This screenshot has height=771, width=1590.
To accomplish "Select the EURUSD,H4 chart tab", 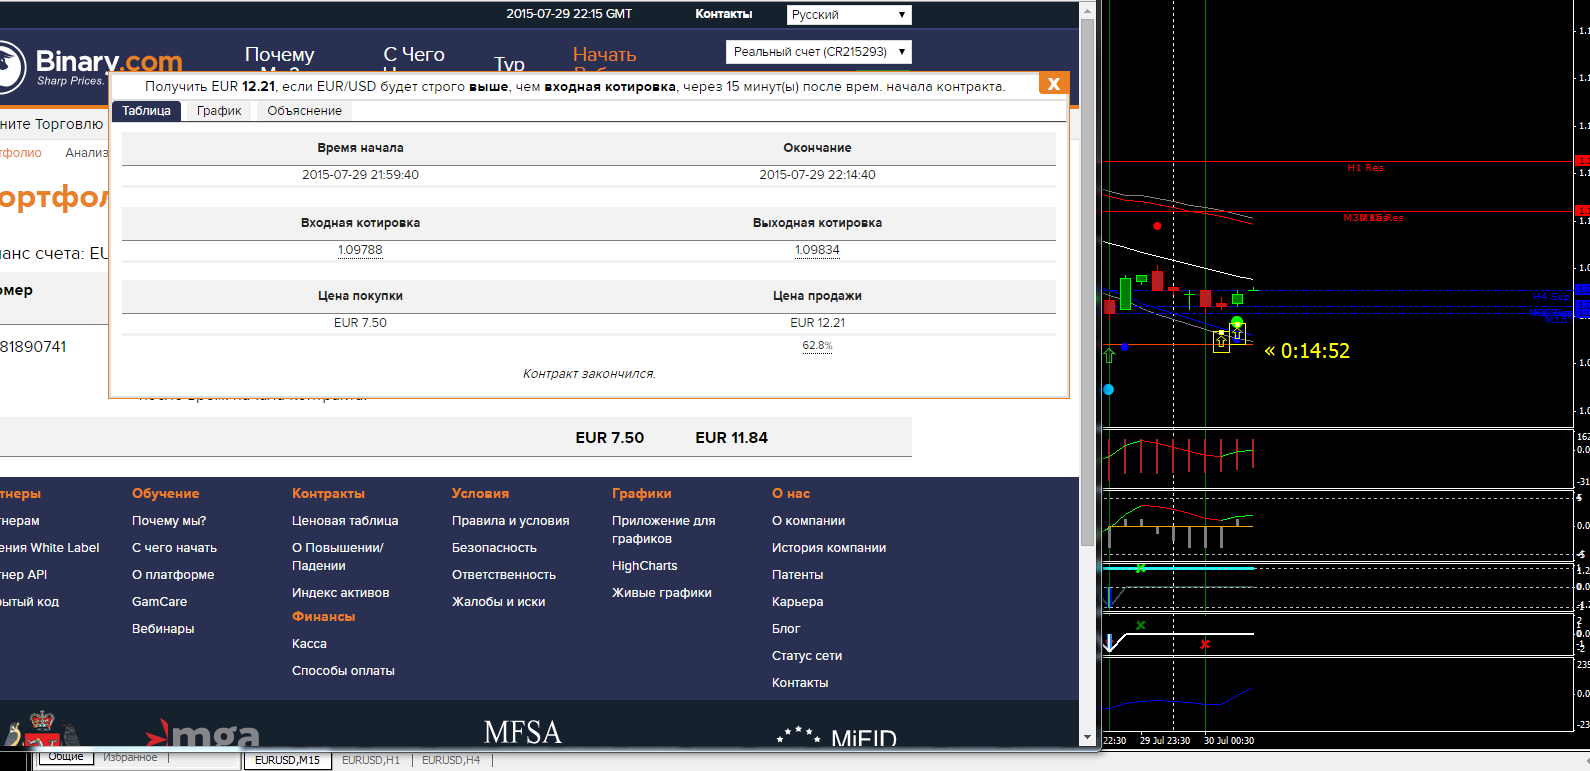I will (451, 760).
